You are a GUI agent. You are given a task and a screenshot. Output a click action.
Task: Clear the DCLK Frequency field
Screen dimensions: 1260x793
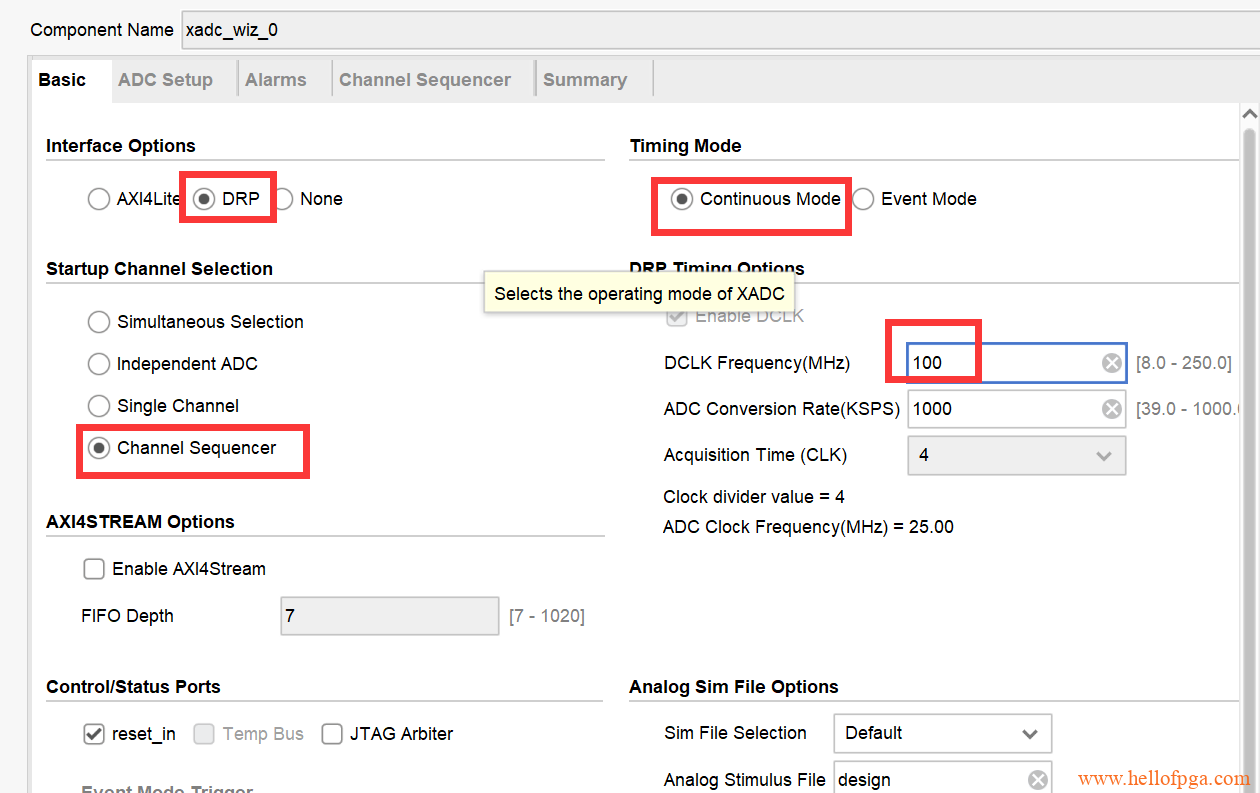1111,363
